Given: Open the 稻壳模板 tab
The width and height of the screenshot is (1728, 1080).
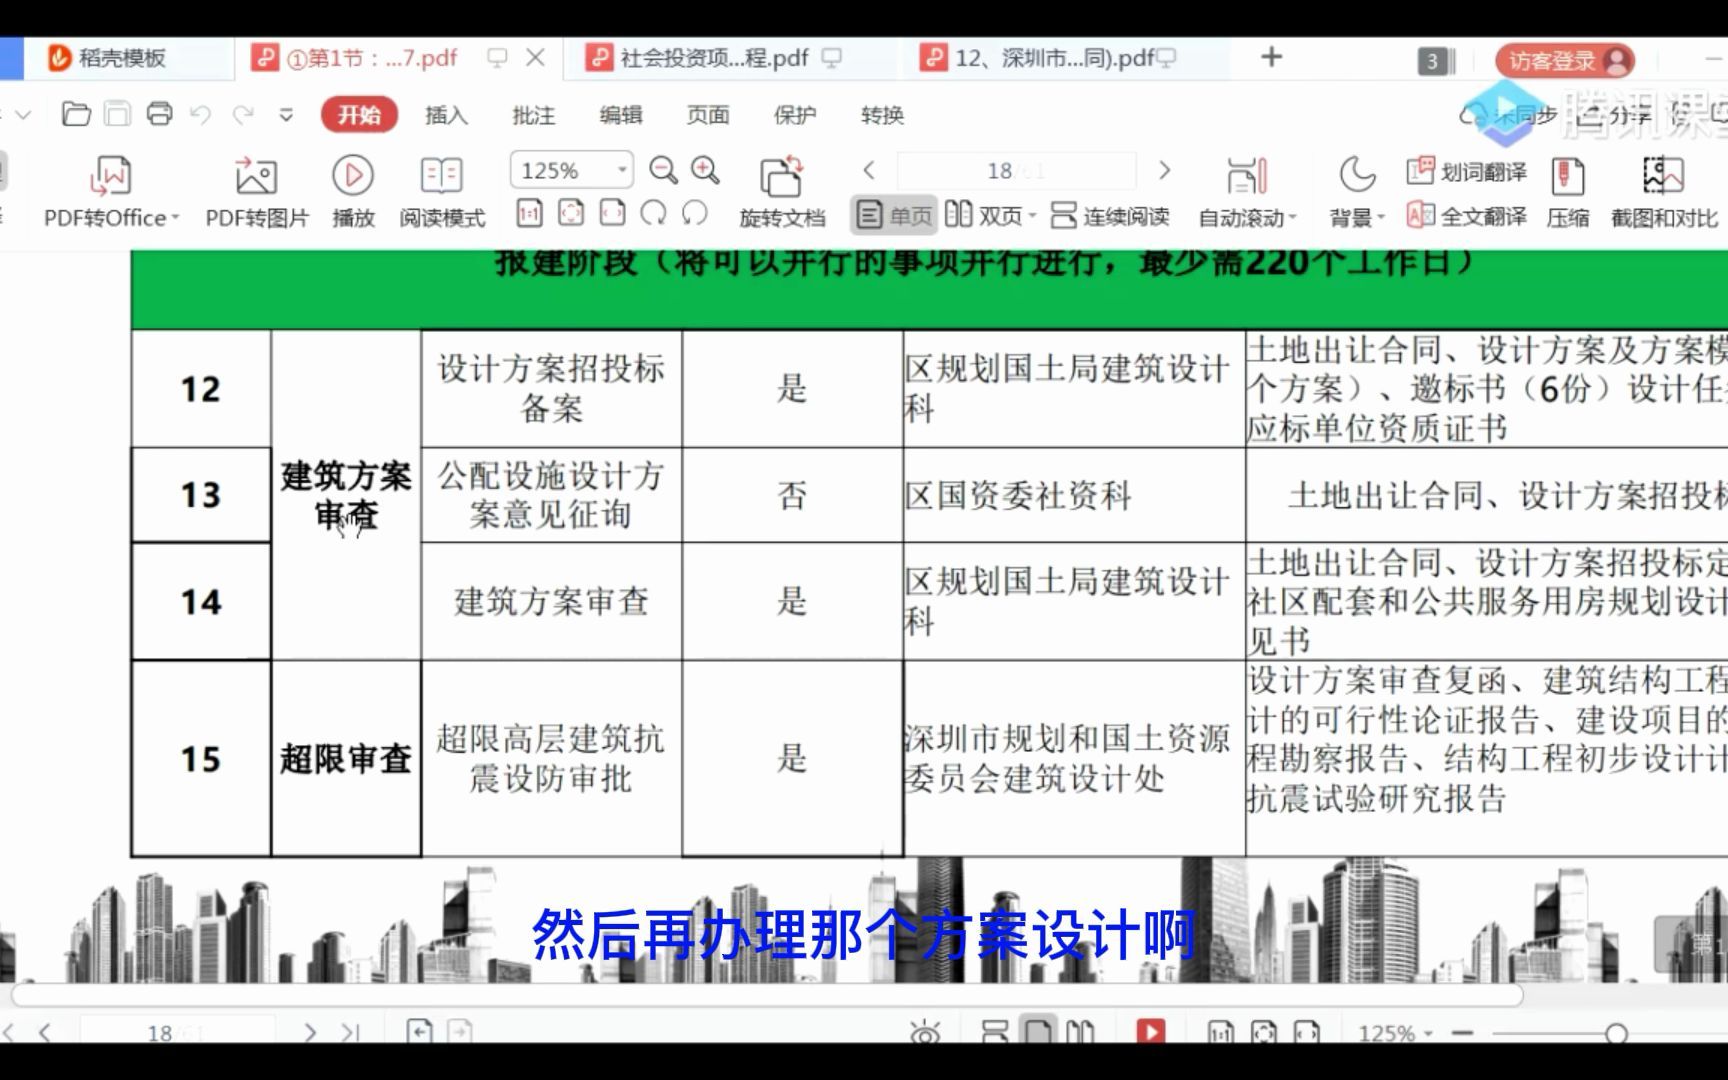Looking at the screenshot, I should (x=107, y=58).
